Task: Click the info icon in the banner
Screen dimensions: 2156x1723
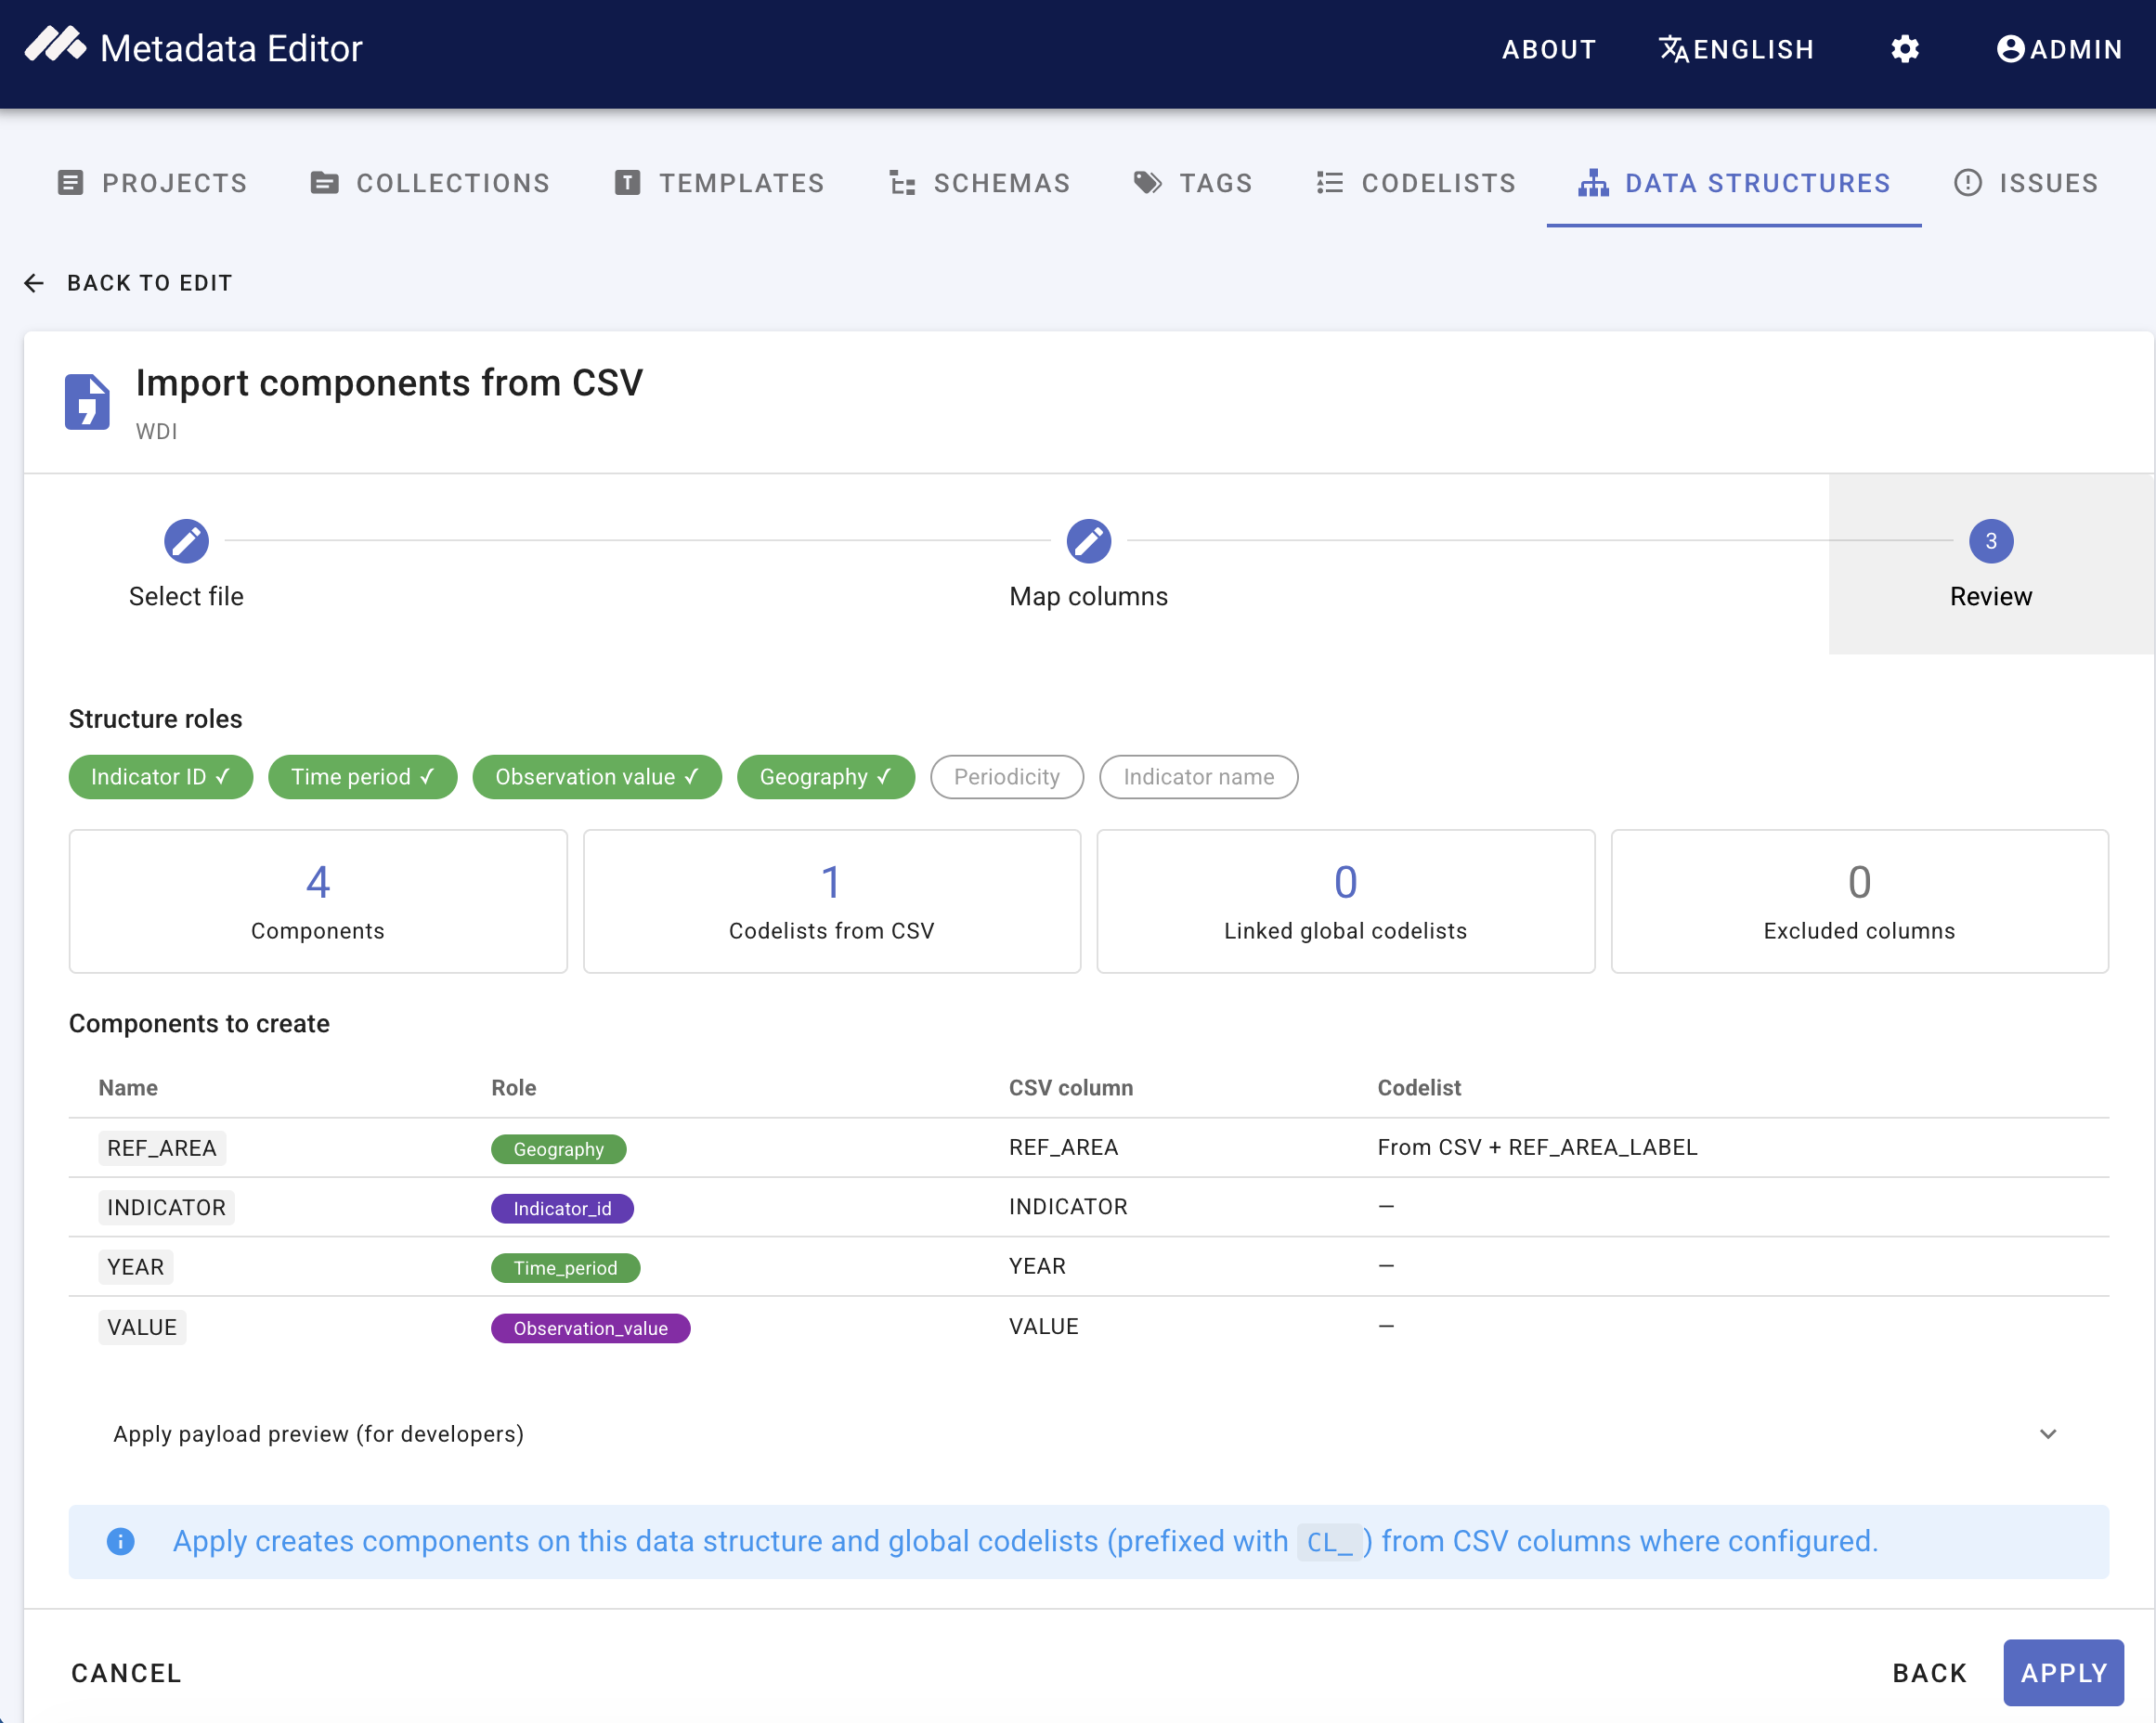Action: click(x=120, y=1541)
